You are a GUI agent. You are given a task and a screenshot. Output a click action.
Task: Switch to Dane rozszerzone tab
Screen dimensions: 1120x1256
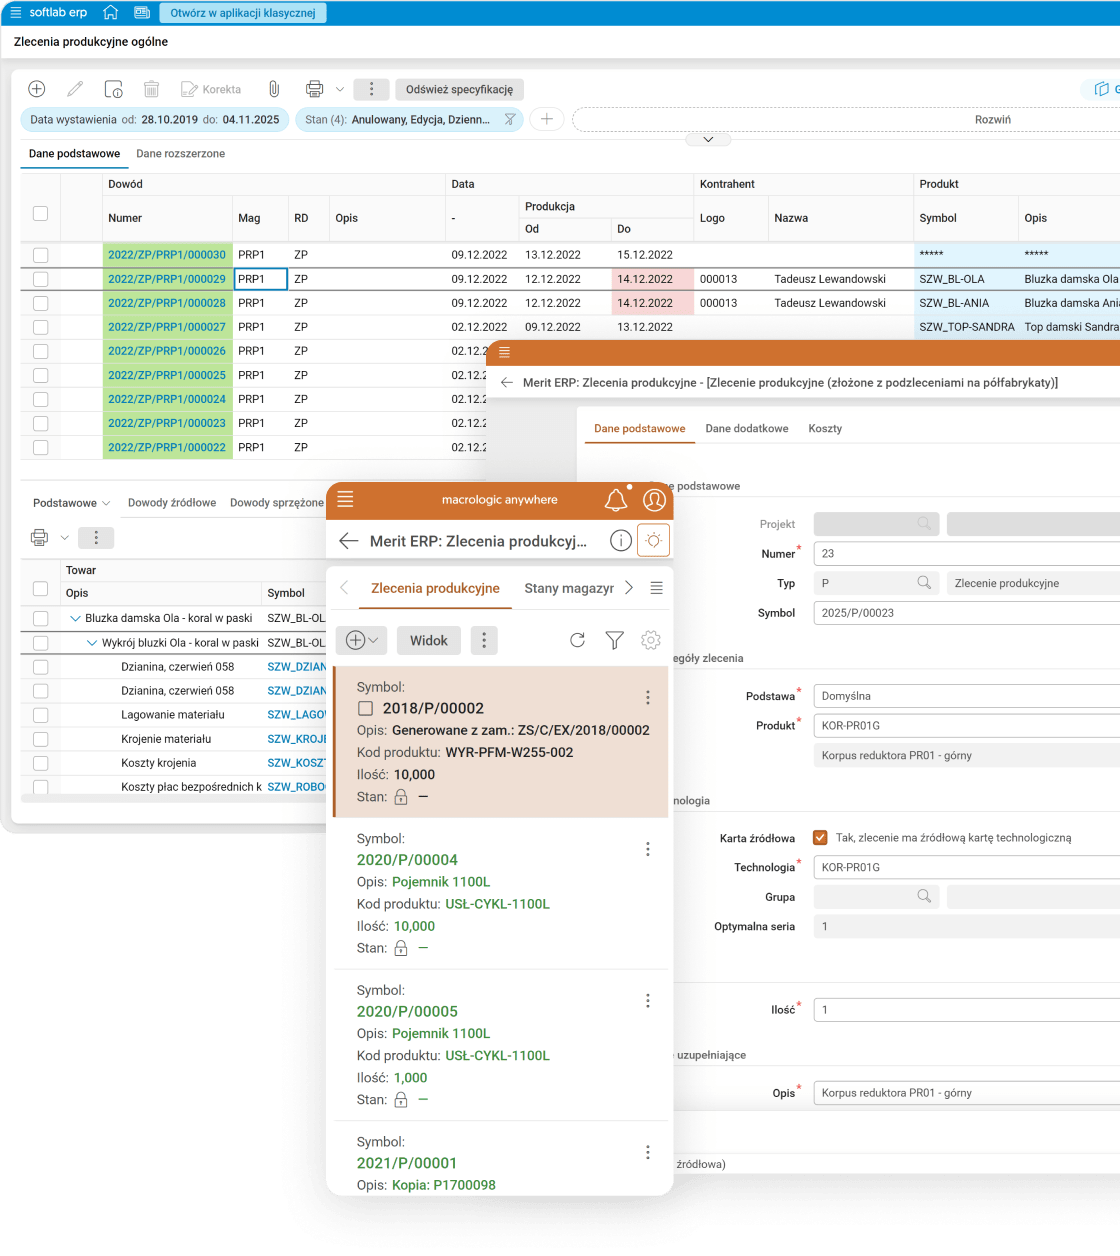pyautogui.click(x=180, y=154)
